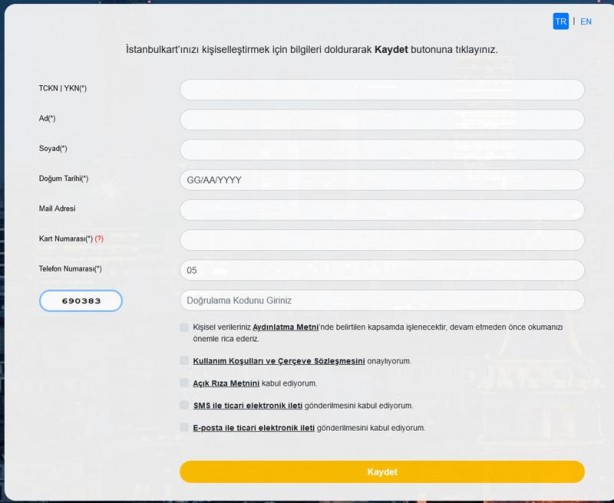Screen dimensions: 614x503
Task: Check SMS ile ticari elektronik ileti checkbox
Action: 184,405
